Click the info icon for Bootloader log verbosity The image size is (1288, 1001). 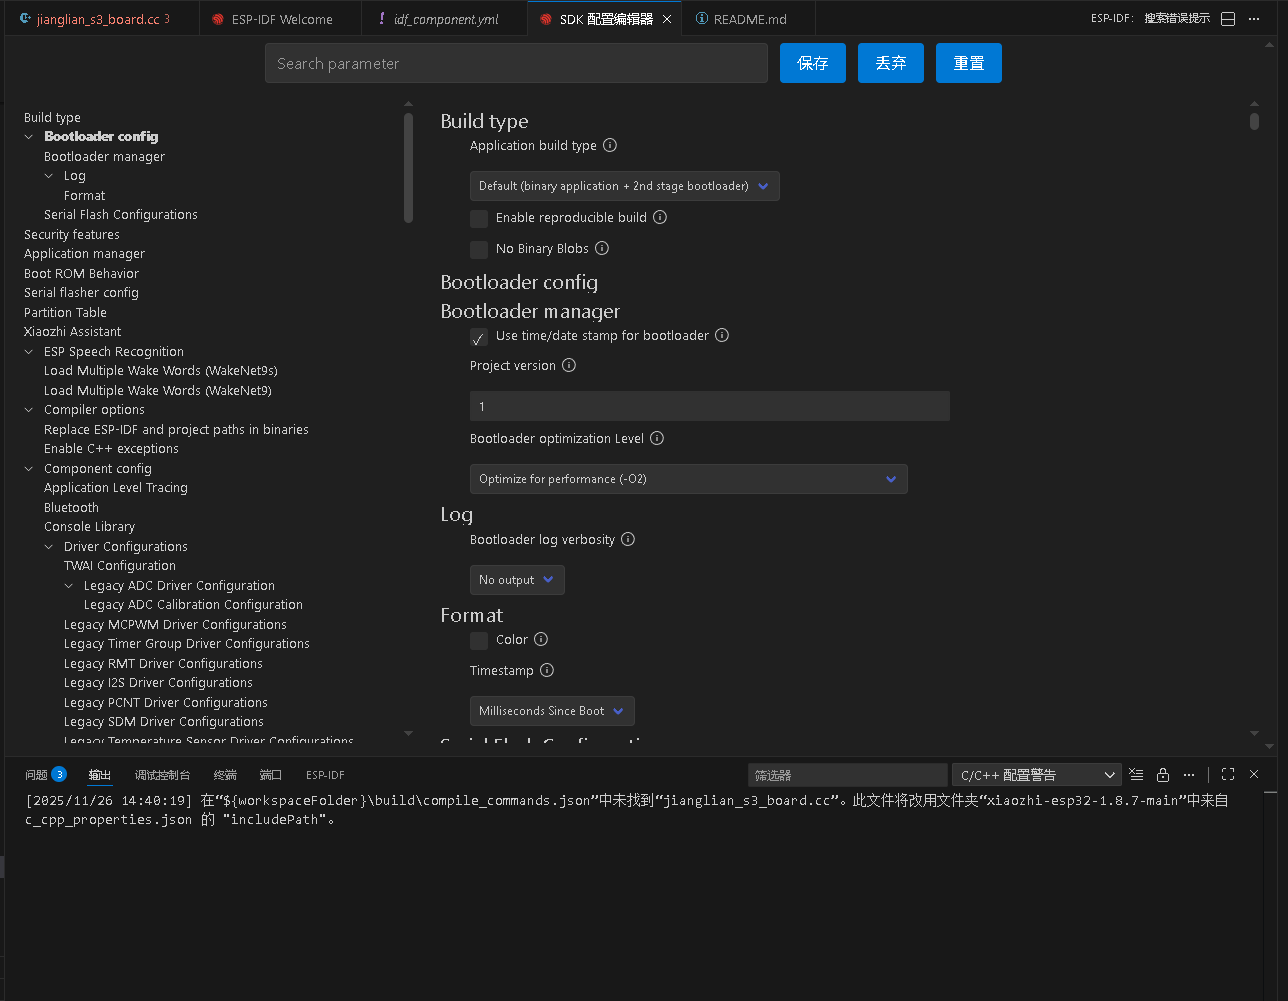[x=627, y=539]
